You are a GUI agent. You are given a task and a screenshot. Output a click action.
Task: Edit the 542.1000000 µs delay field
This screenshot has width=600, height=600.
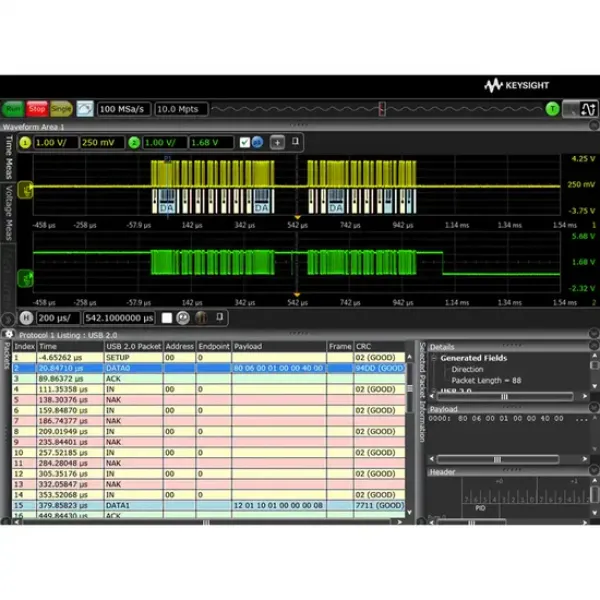(119, 318)
